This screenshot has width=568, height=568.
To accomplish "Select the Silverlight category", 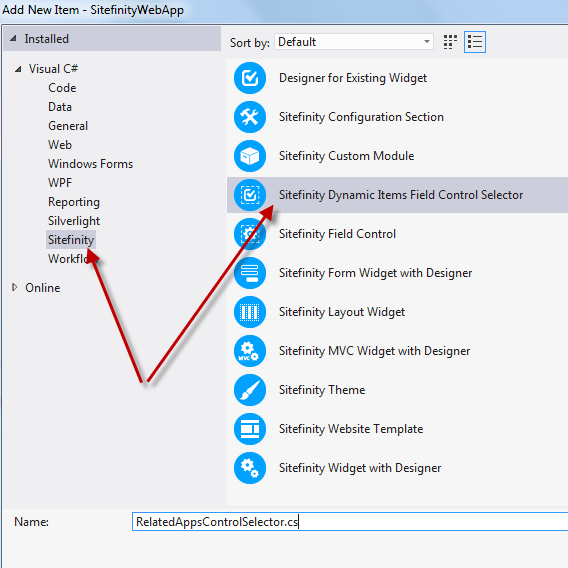I will [74, 221].
